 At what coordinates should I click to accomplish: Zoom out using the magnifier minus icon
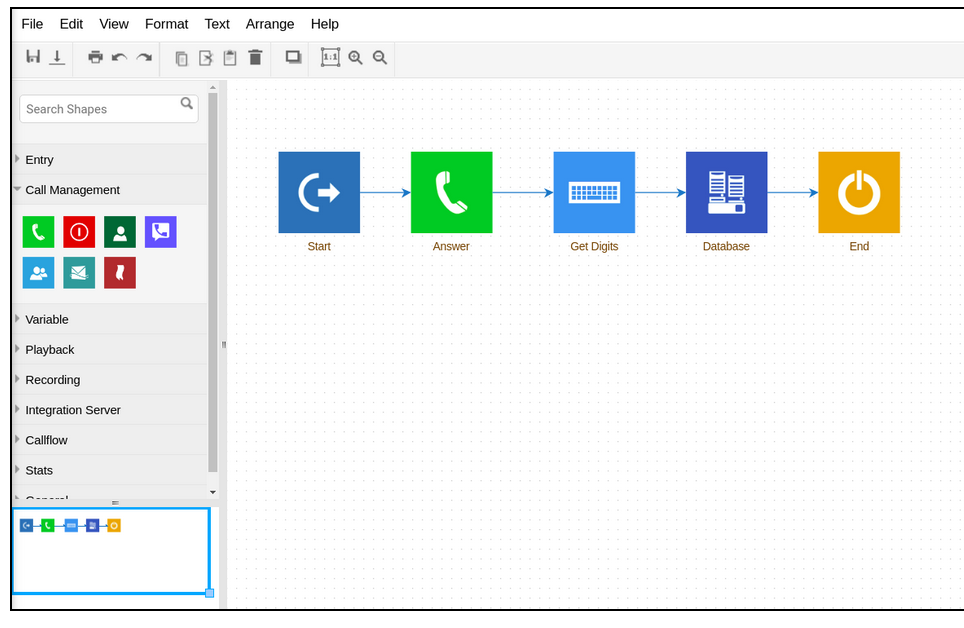pos(380,58)
